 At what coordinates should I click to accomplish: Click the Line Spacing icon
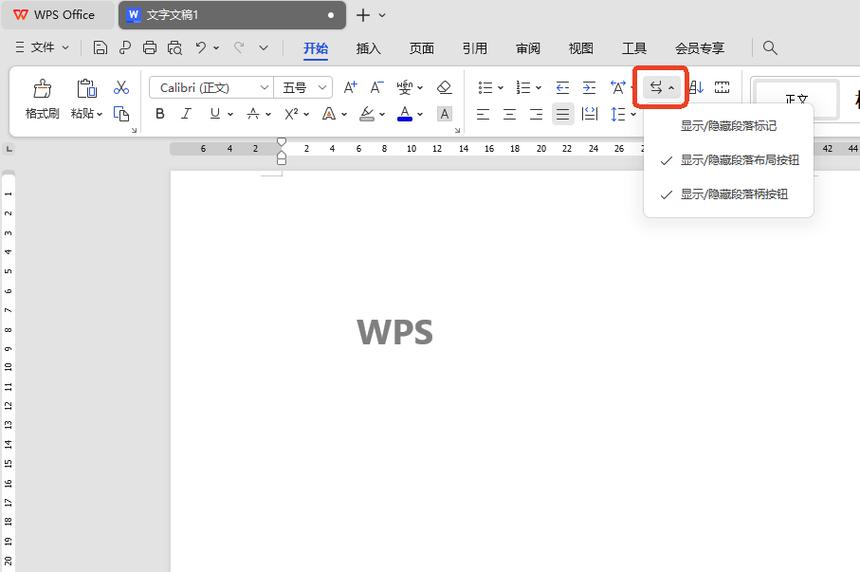pos(618,114)
